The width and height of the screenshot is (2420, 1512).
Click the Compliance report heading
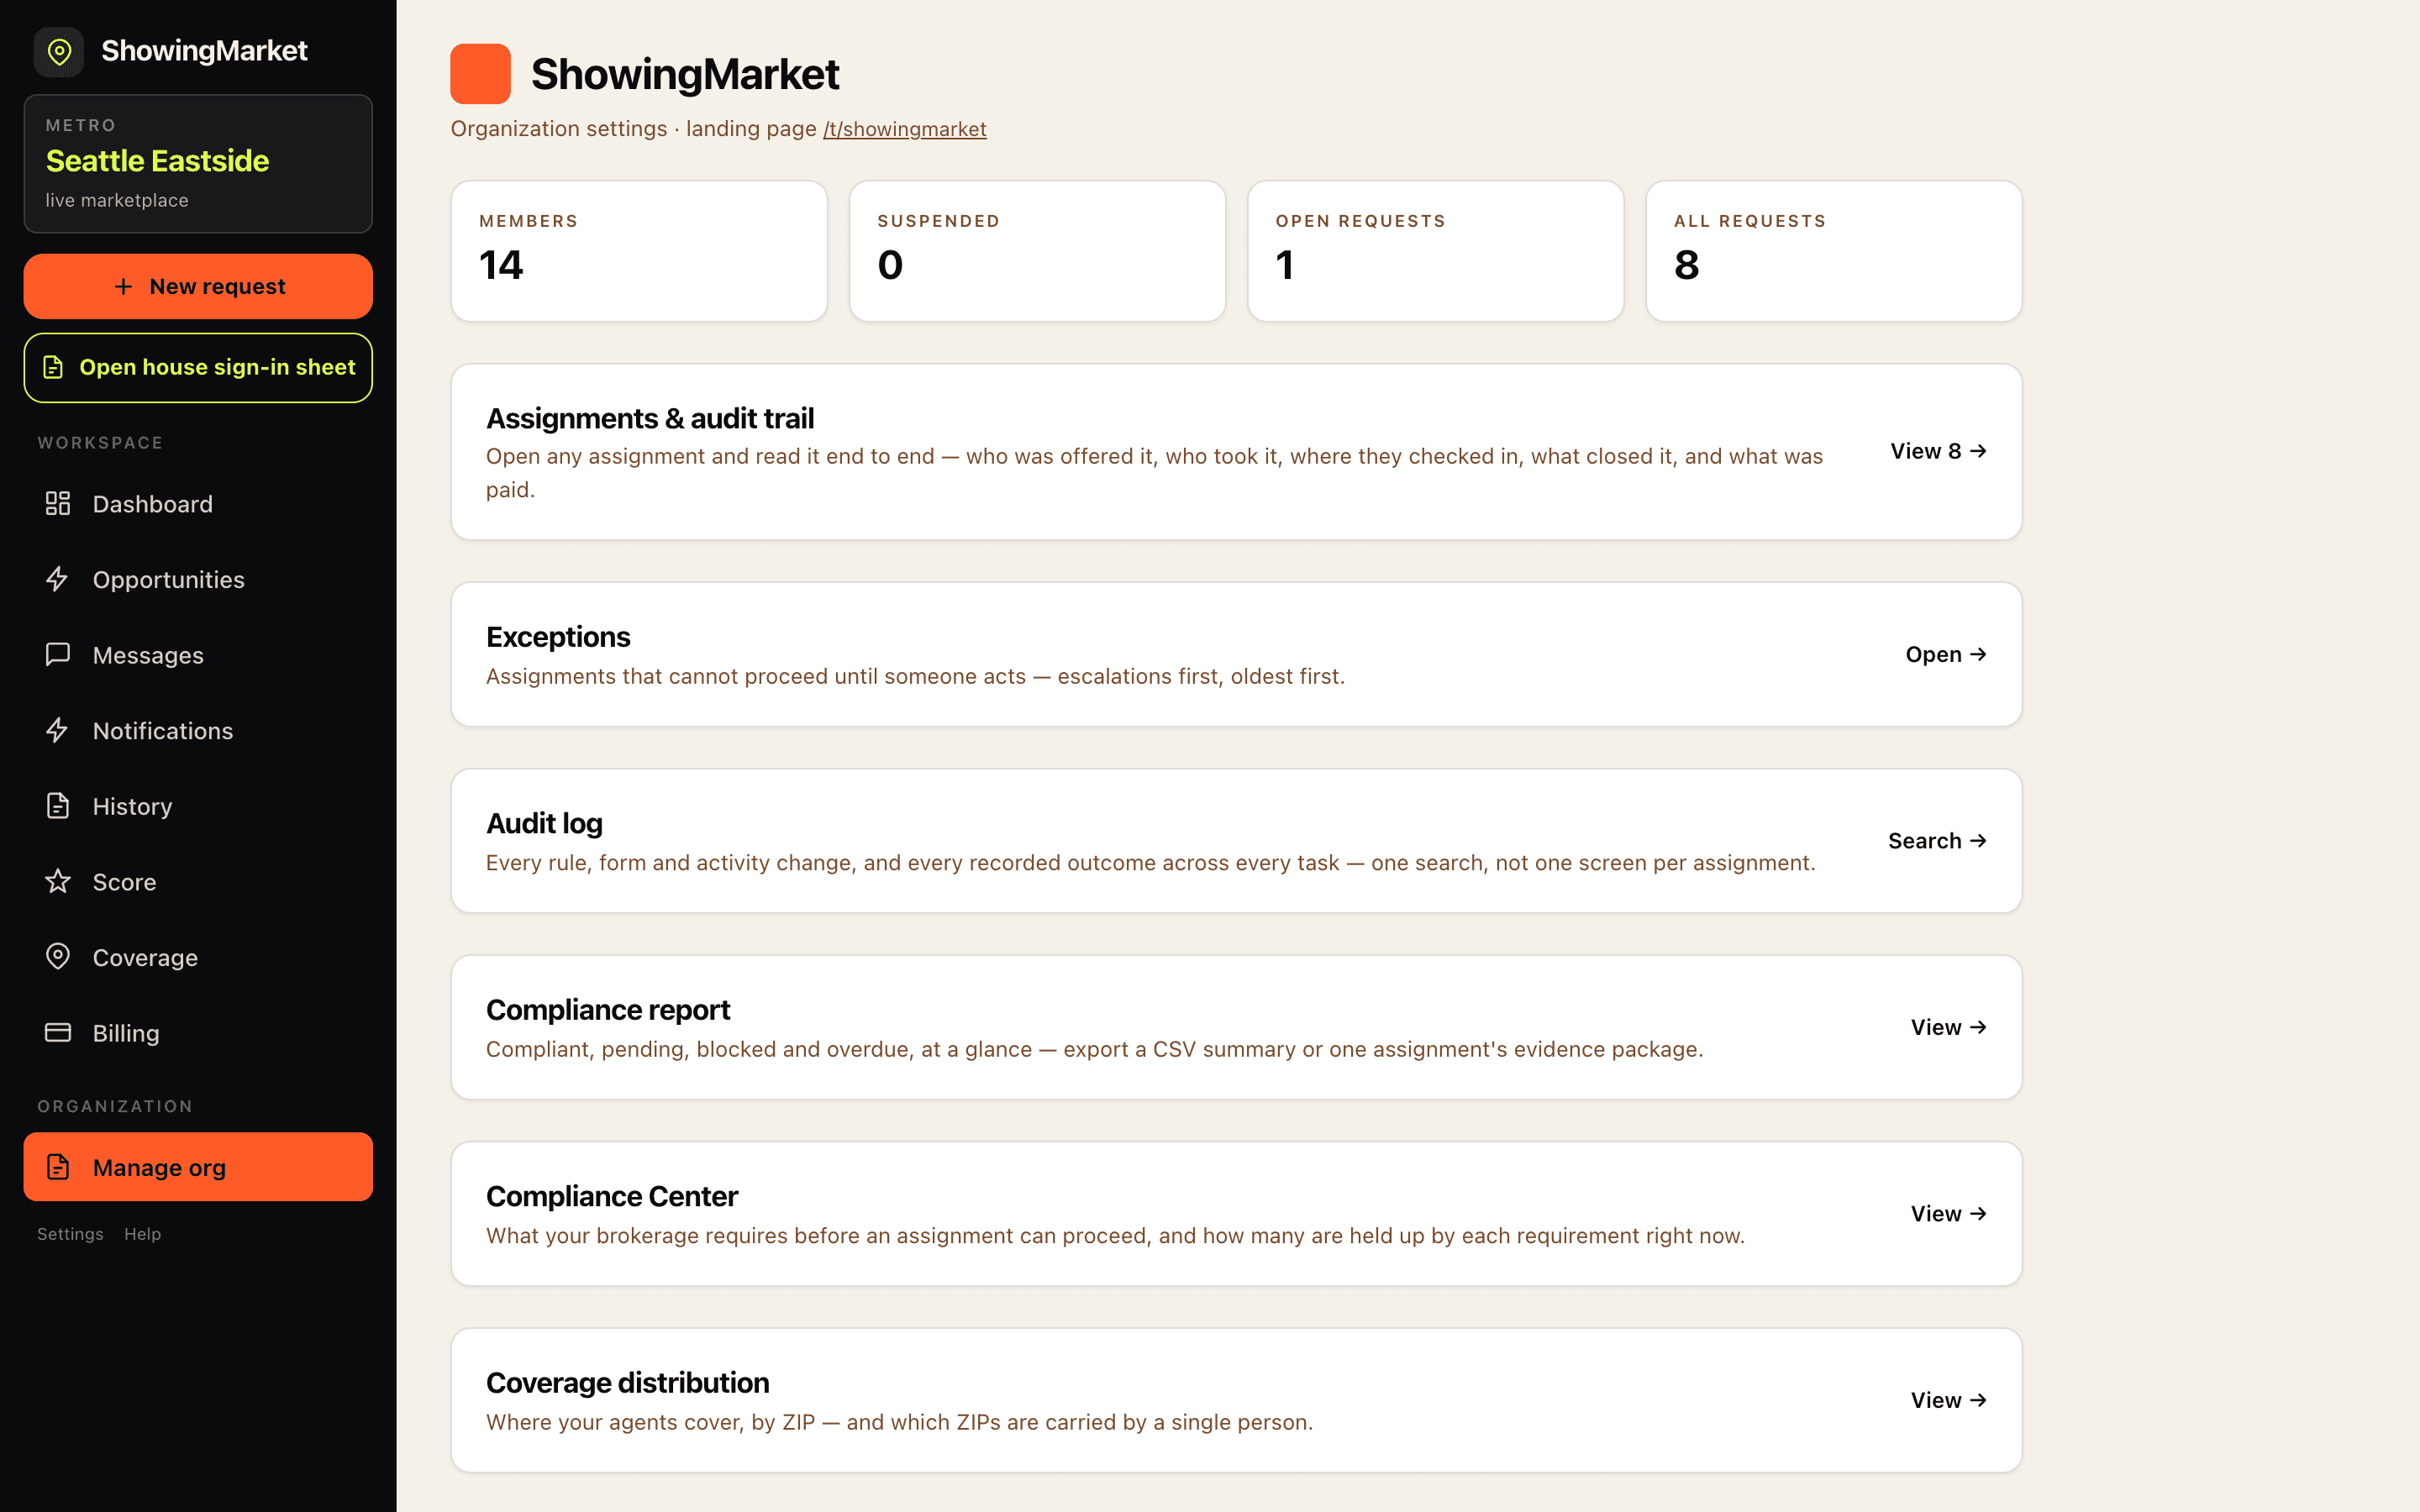click(608, 1010)
